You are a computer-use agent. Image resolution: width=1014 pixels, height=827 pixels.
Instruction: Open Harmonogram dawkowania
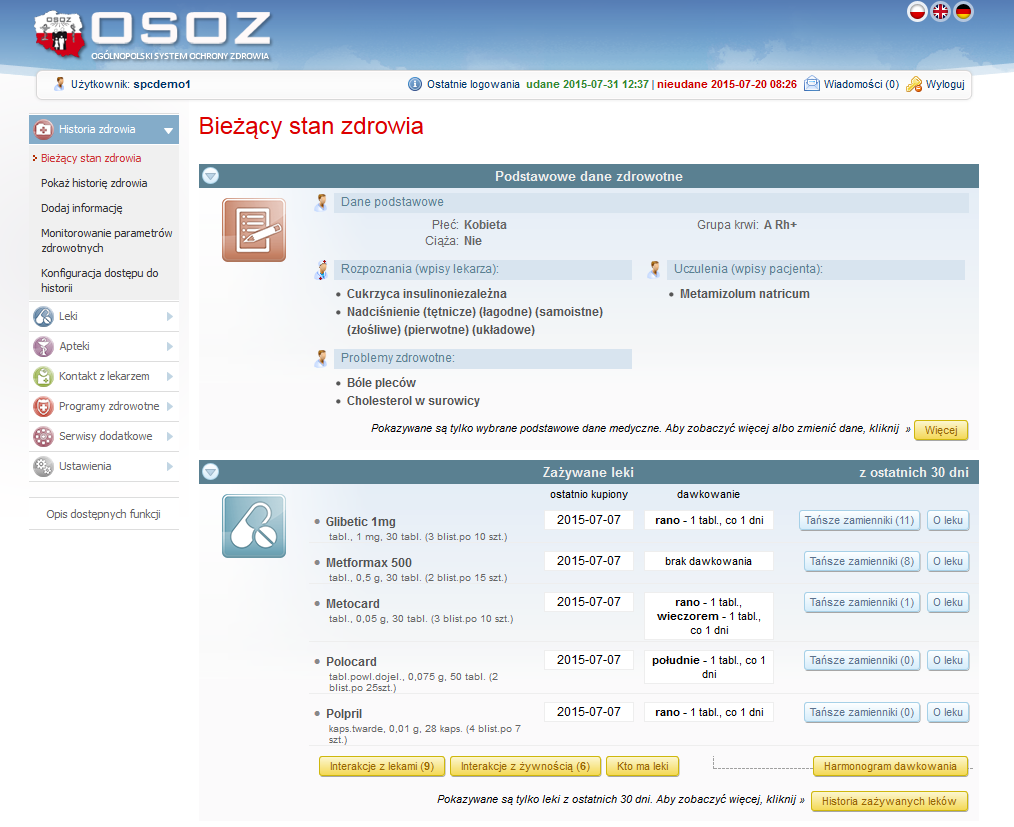(890, 767)
